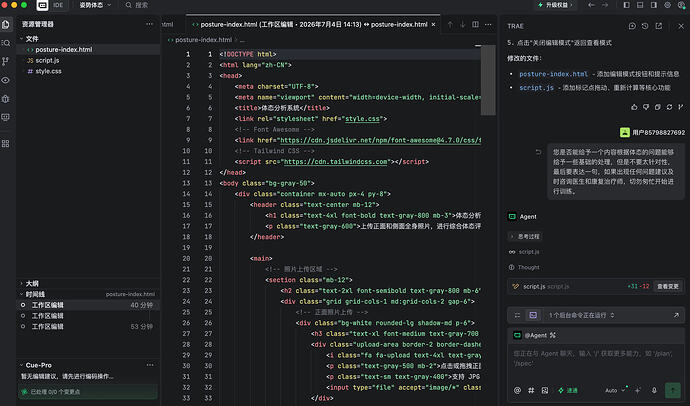The image size is (690, 406).
Task: Open chat history icon in TRAE panel
Action: [x=645, y=26]
